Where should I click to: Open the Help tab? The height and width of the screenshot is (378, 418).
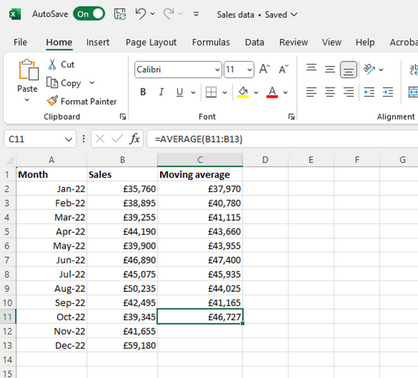coord(365,42)
